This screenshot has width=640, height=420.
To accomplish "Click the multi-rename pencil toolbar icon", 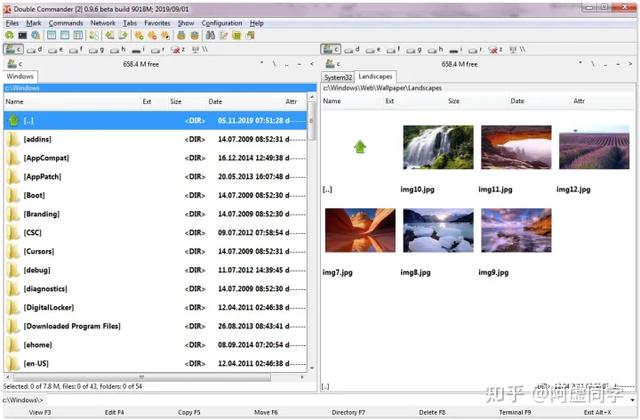I will click(223, 36).
